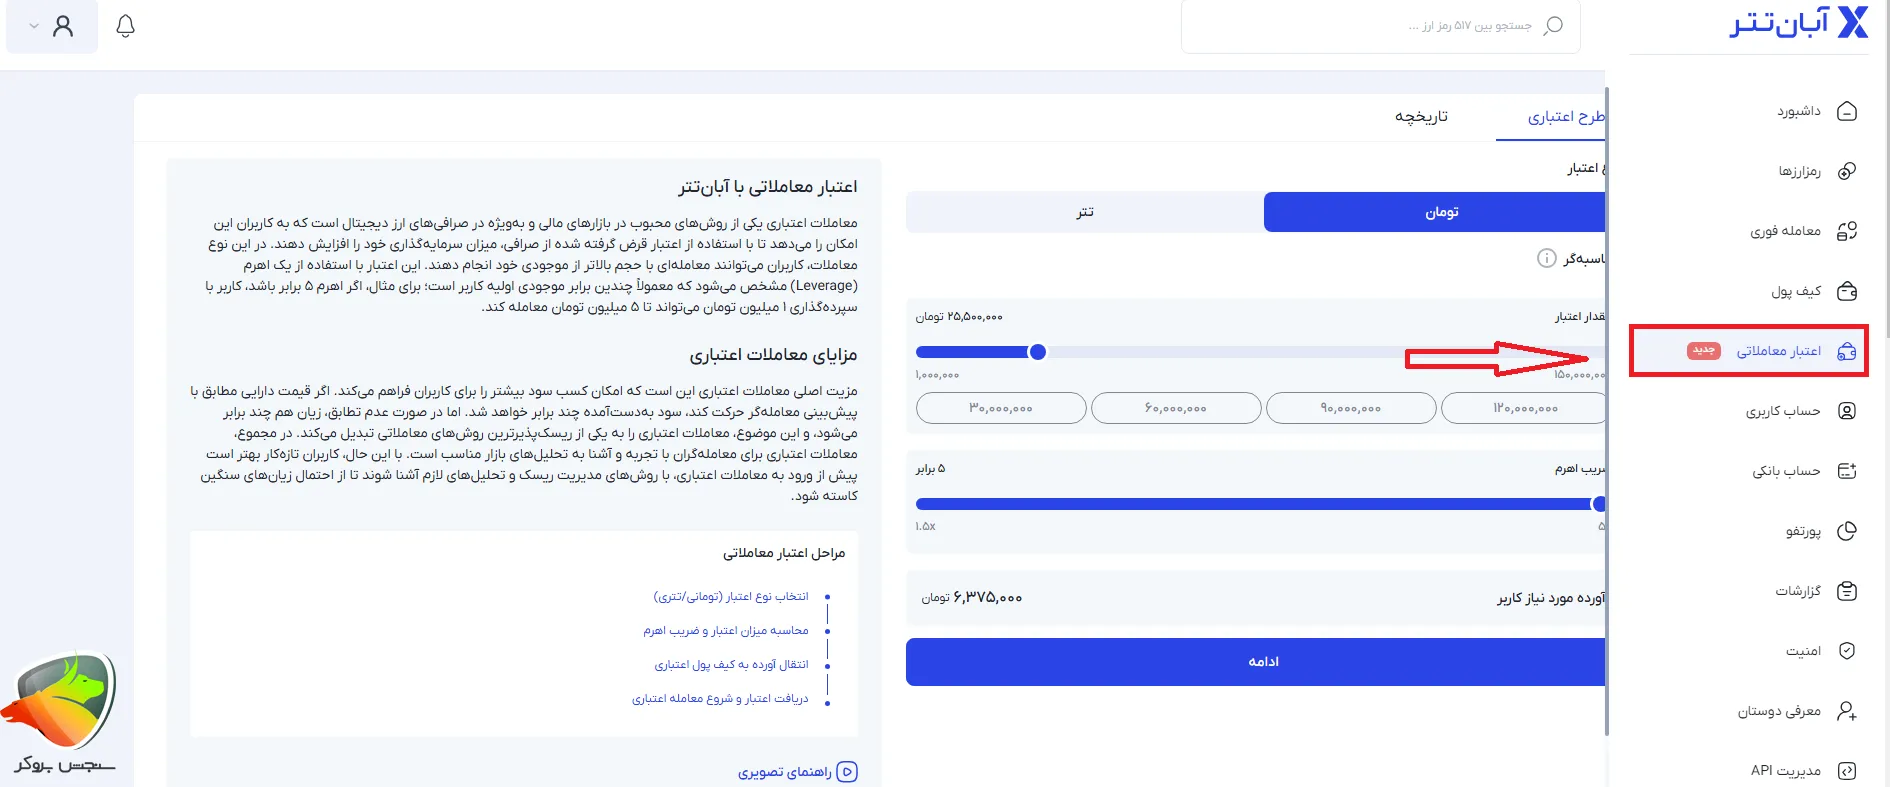The width and height of the screenshot is (1890, 787).
Task: Click the حساب بانکی card icon
Action: point(1847,471)
